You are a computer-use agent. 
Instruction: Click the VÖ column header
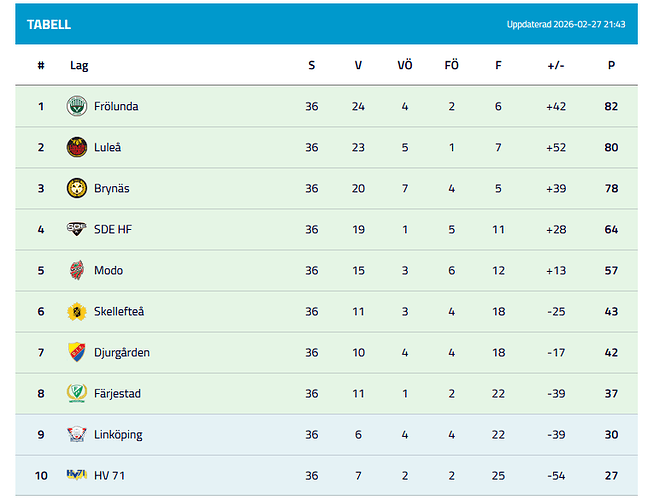tap(405, 65)
